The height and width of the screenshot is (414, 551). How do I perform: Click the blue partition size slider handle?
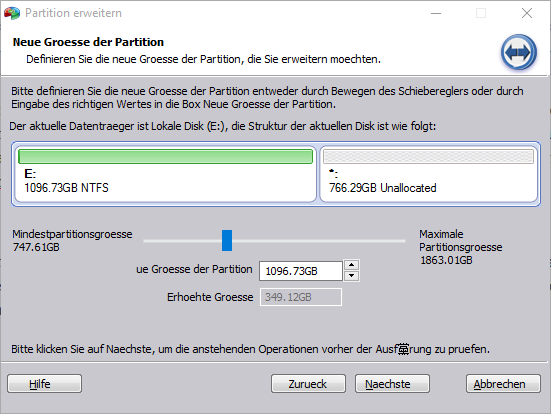(227, 240)
